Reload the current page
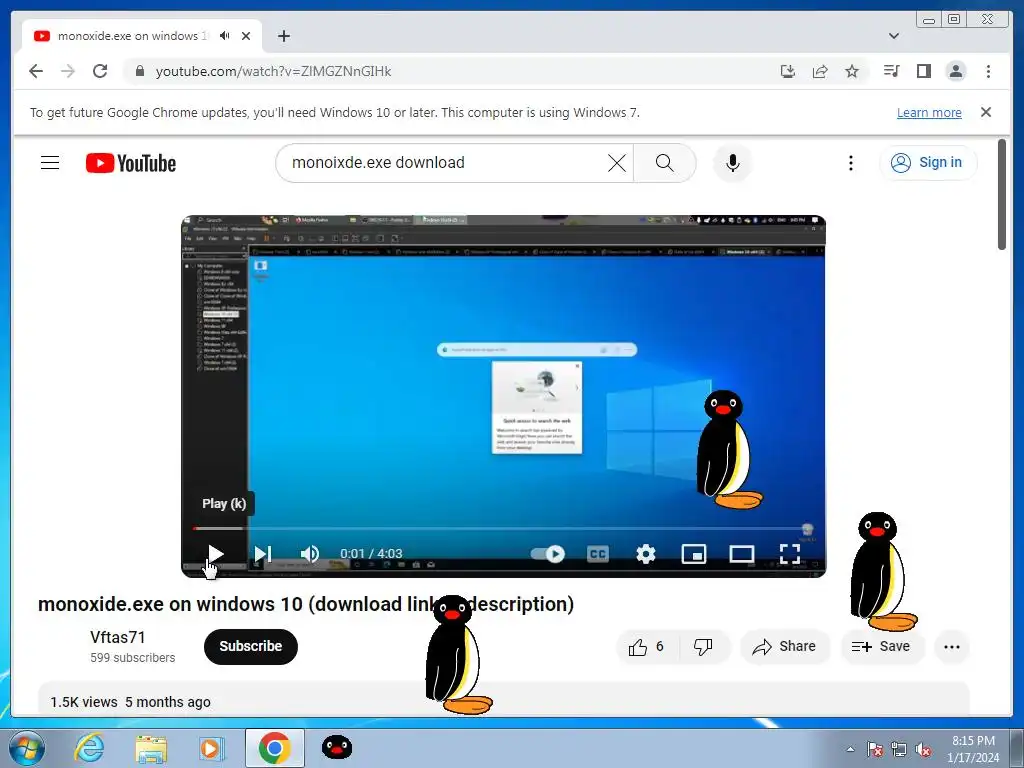 (100, 71)
